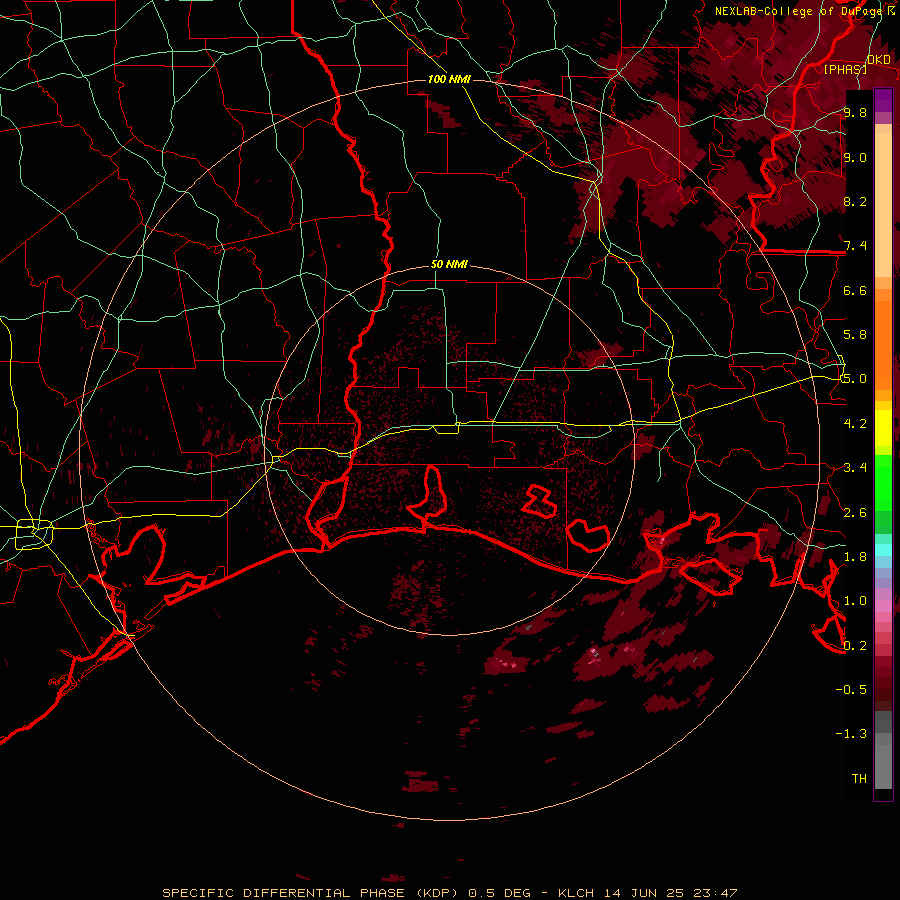Pick the orange band in color bar

pyautogui.click(x=883, y=344)
